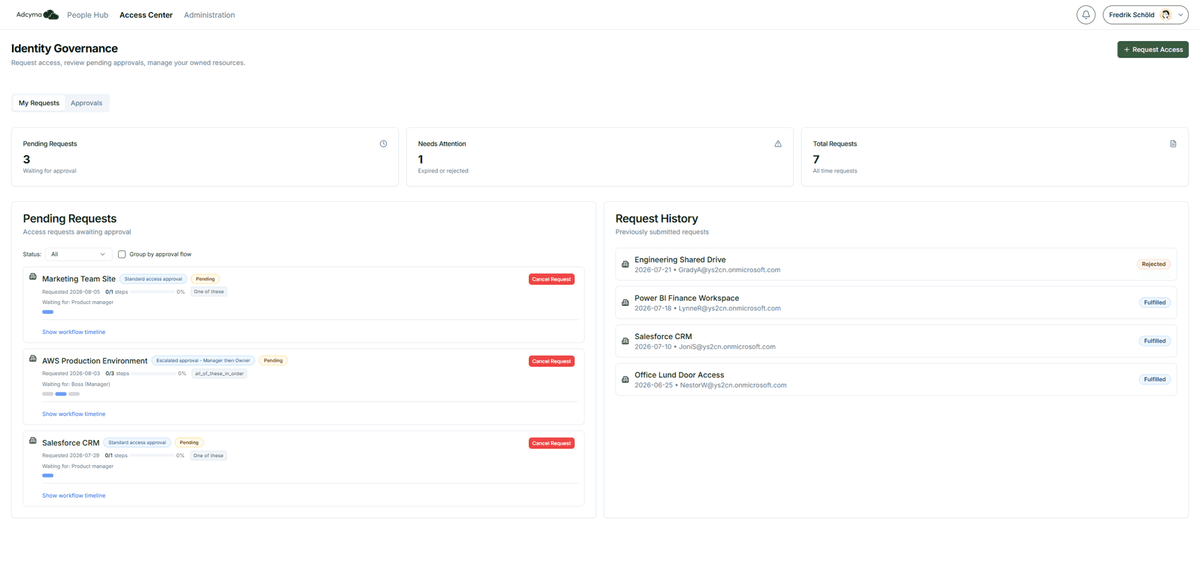Click the icon beside Power BI Finance Workspace
The width and height of the screenshot is (1200, 585).
point(626,303)
